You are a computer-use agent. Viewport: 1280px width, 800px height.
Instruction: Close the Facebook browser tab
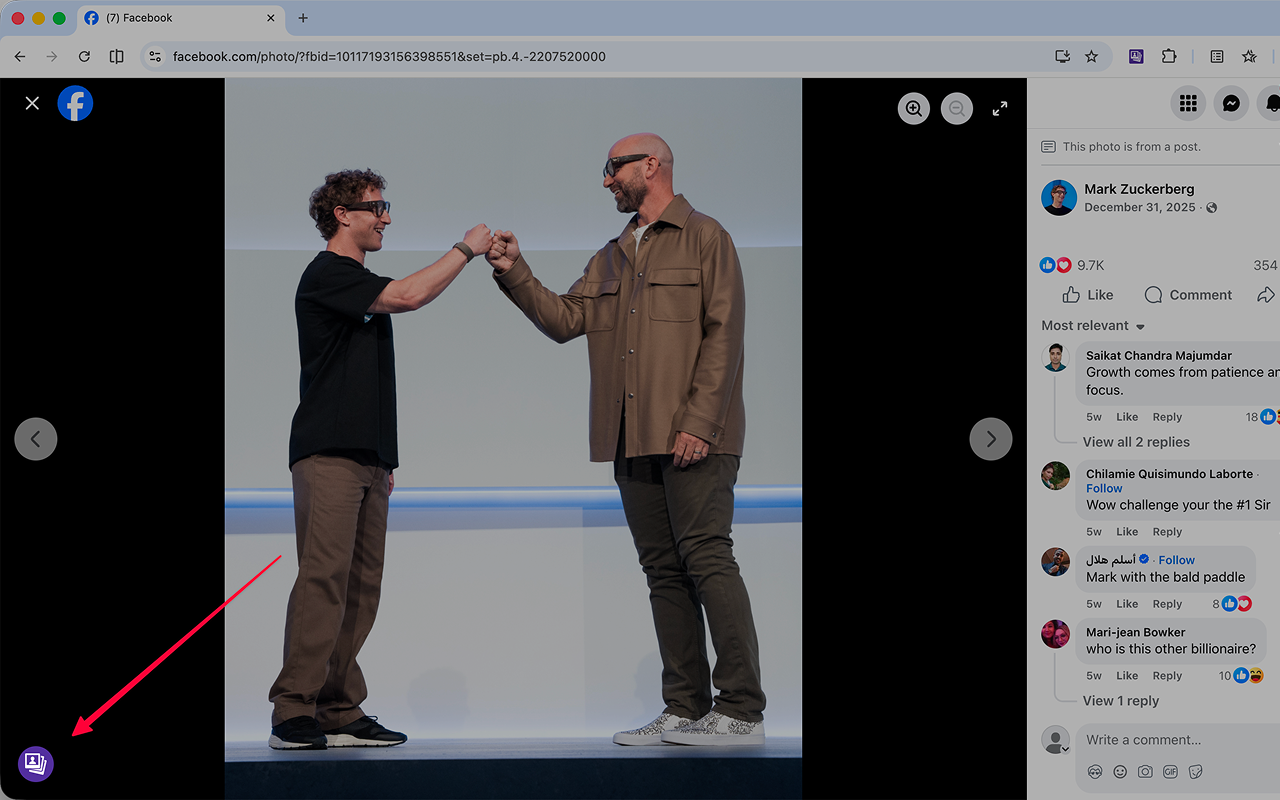coord(270,18)
